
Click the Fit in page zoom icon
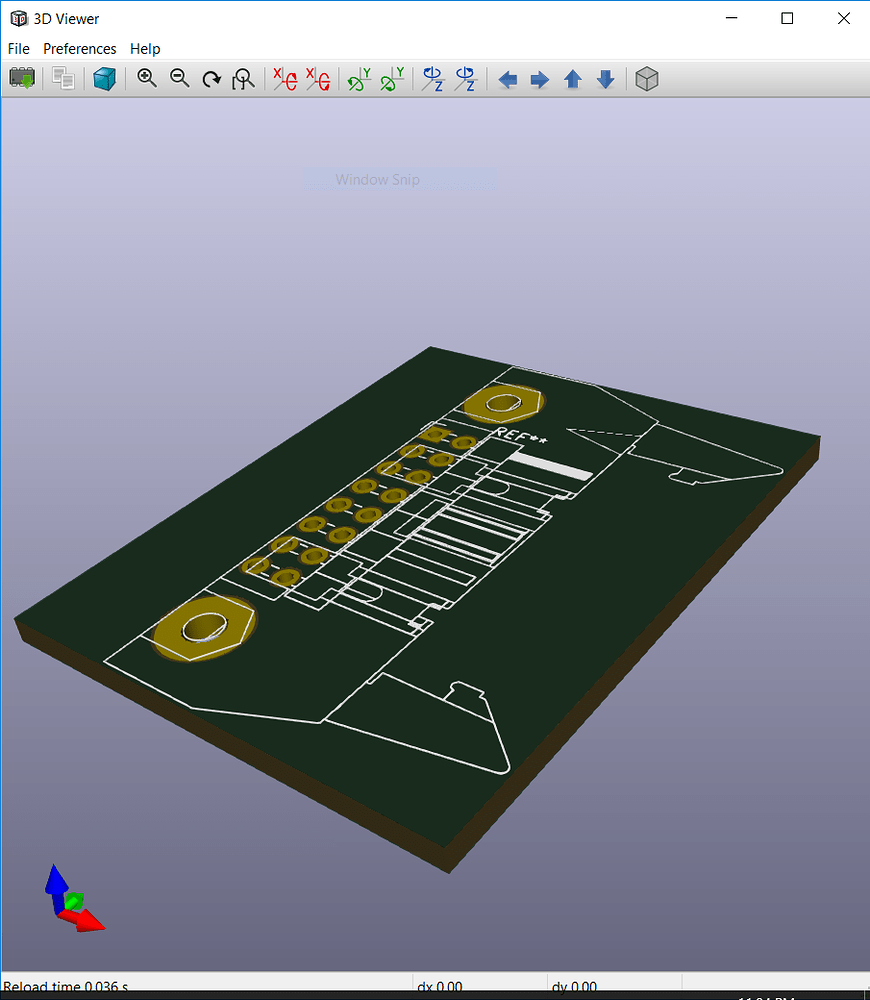pos(243,79)
